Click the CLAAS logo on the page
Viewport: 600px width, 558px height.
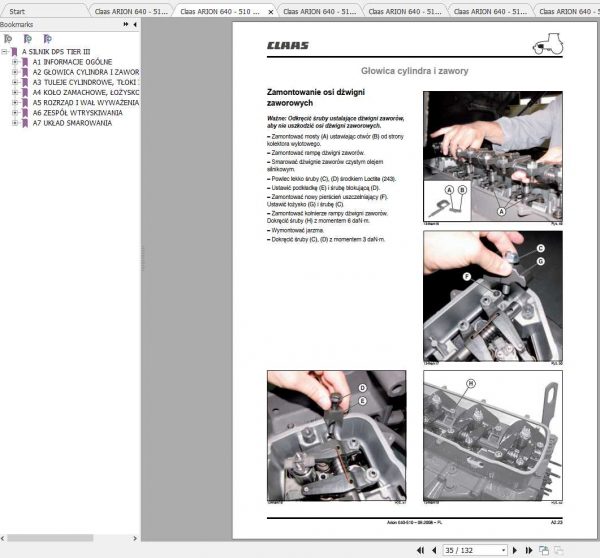coord(288,46)
